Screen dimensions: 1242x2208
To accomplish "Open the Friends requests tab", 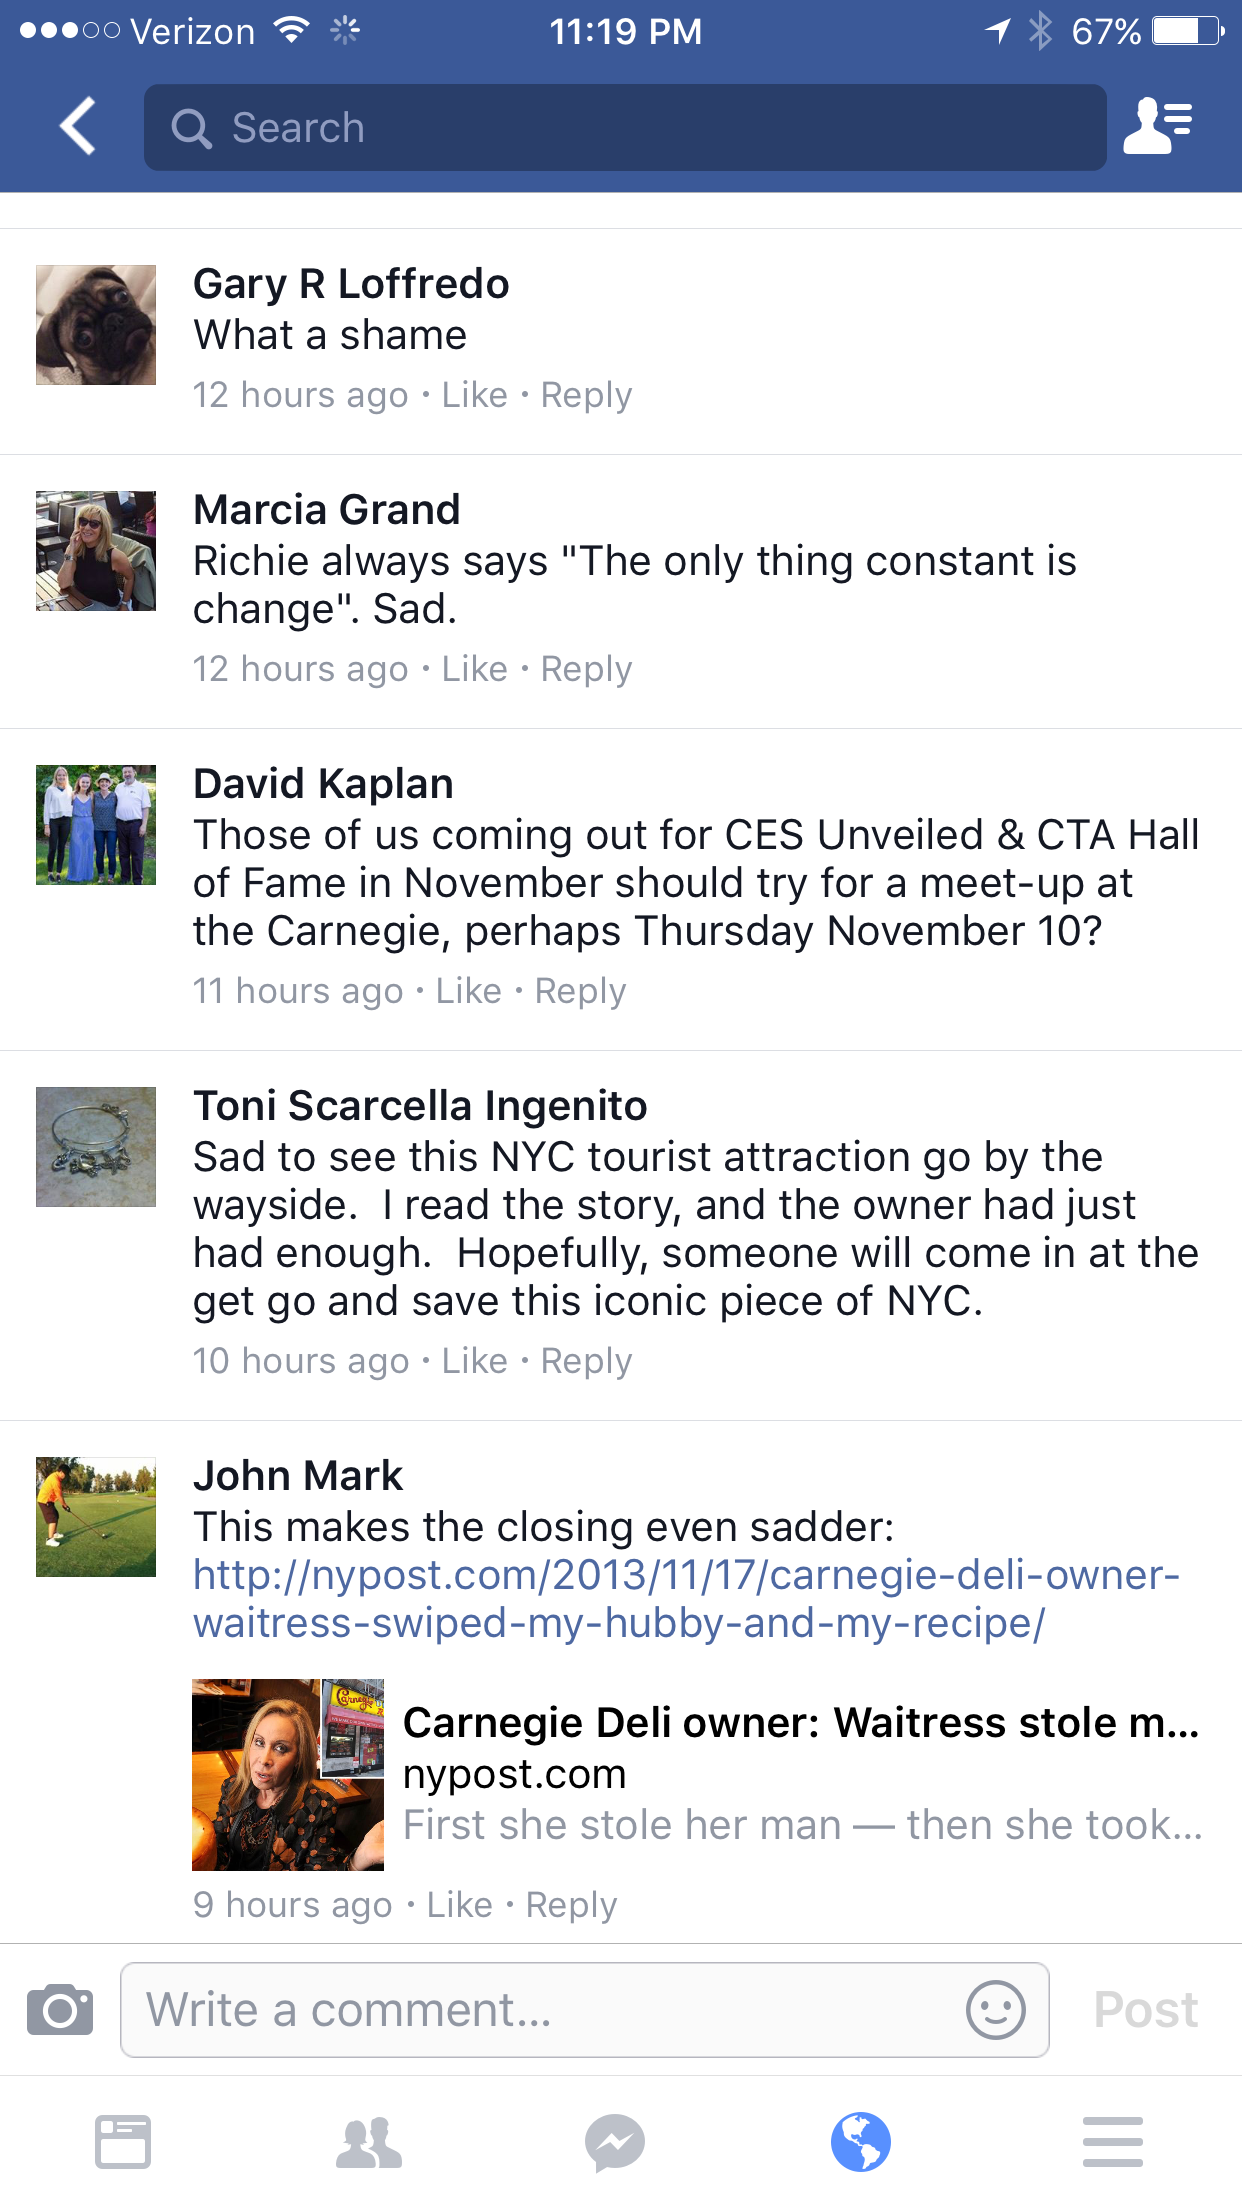I will pyautogui.click(x=369, y=2142).
